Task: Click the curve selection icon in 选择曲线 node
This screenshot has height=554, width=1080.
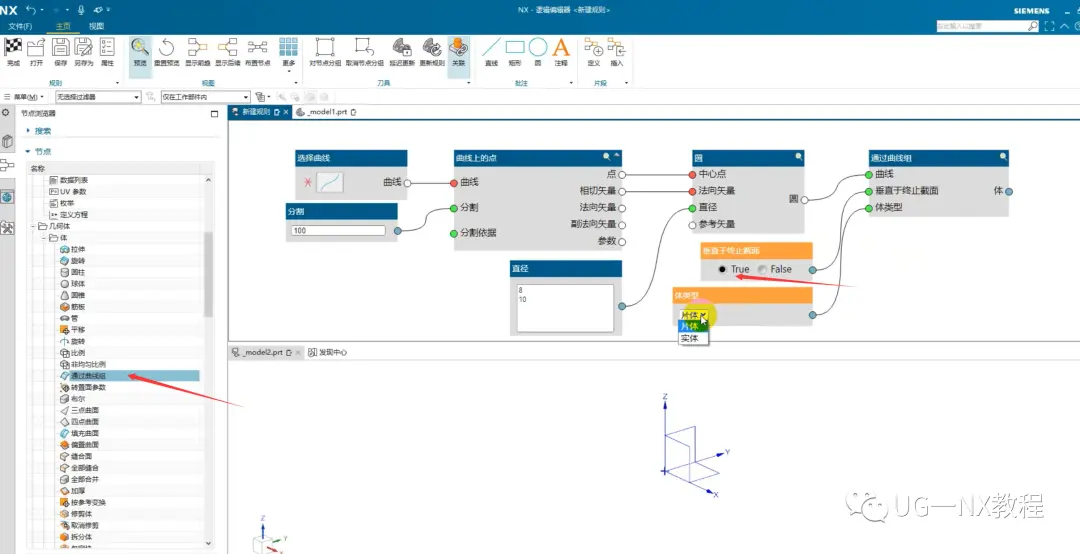Action: 330,182
